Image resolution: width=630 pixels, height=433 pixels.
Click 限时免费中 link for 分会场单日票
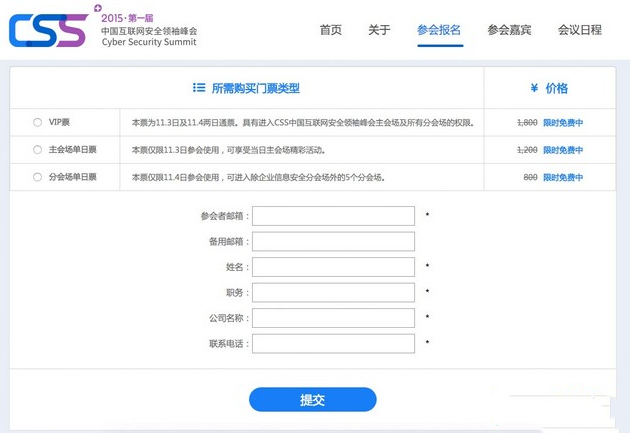tap(563, 177)
